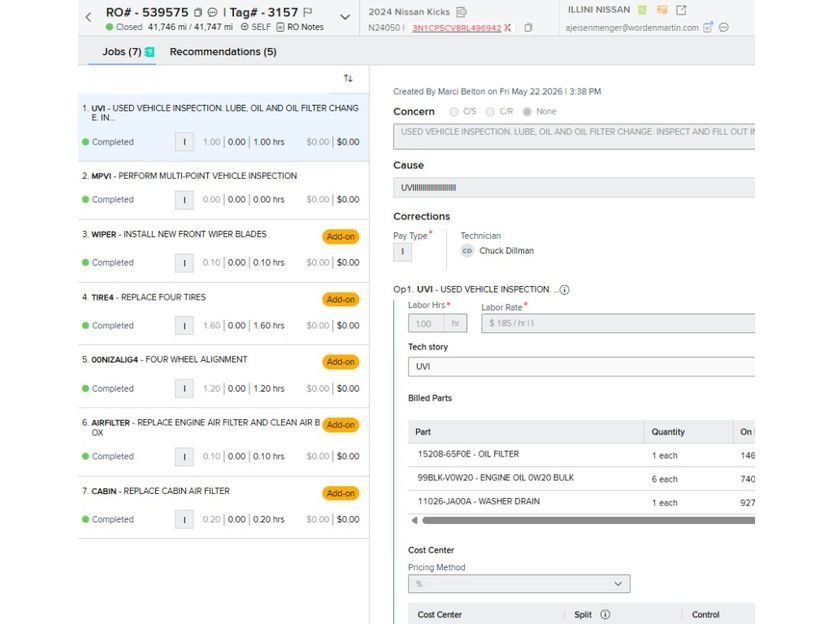833x624 pixels.
Task: Show info for Op1 UVI operation
Action: 564,289
